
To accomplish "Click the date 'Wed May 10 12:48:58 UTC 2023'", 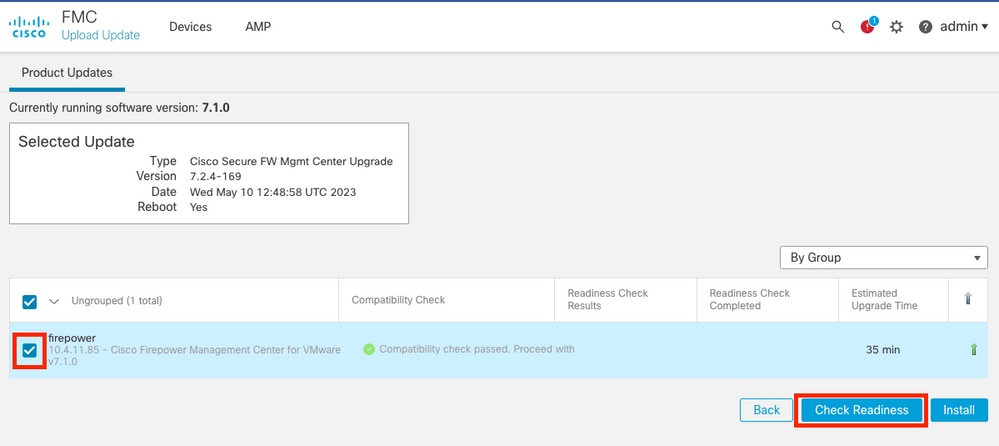I will pyautogui.click(x=273, y=192).
